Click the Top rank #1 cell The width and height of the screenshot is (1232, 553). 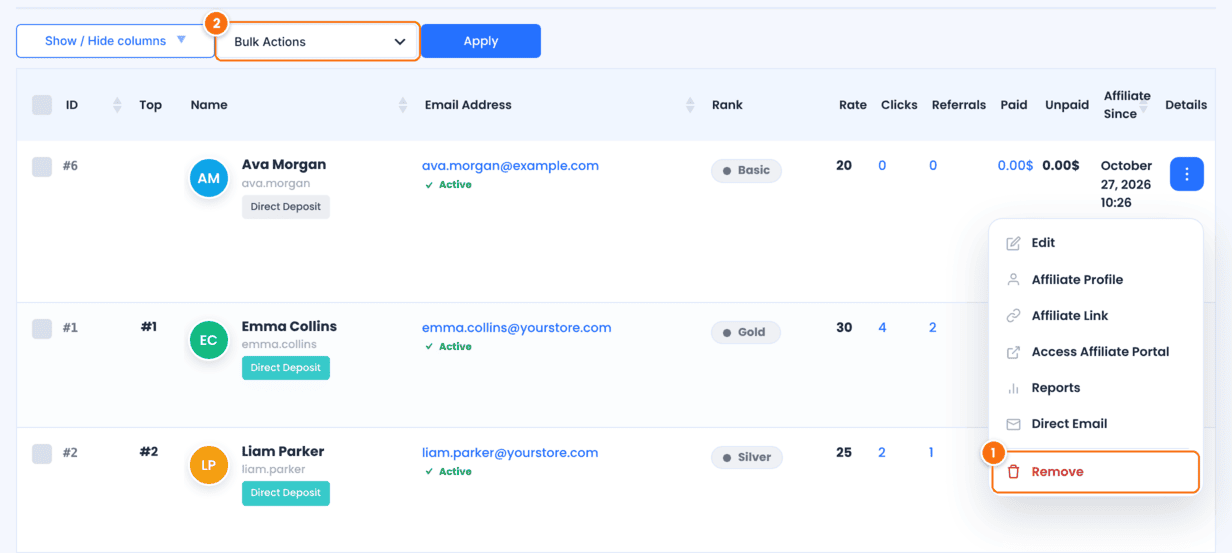(x=149, y=327)
